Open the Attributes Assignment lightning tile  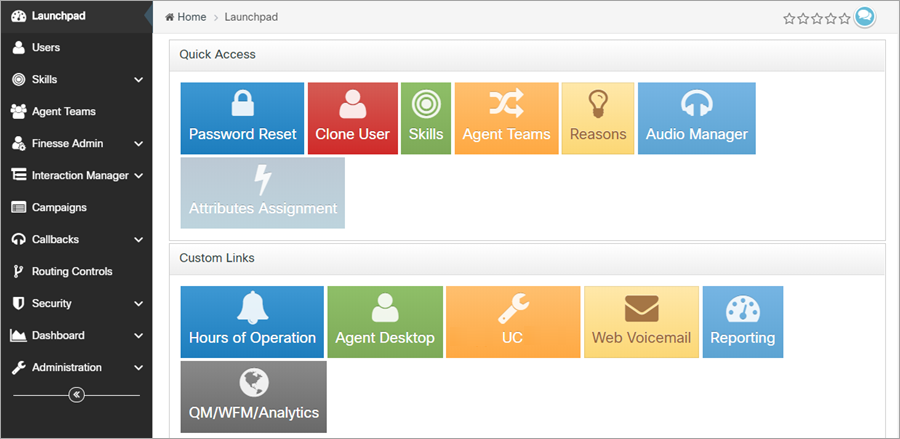[263, 193]
